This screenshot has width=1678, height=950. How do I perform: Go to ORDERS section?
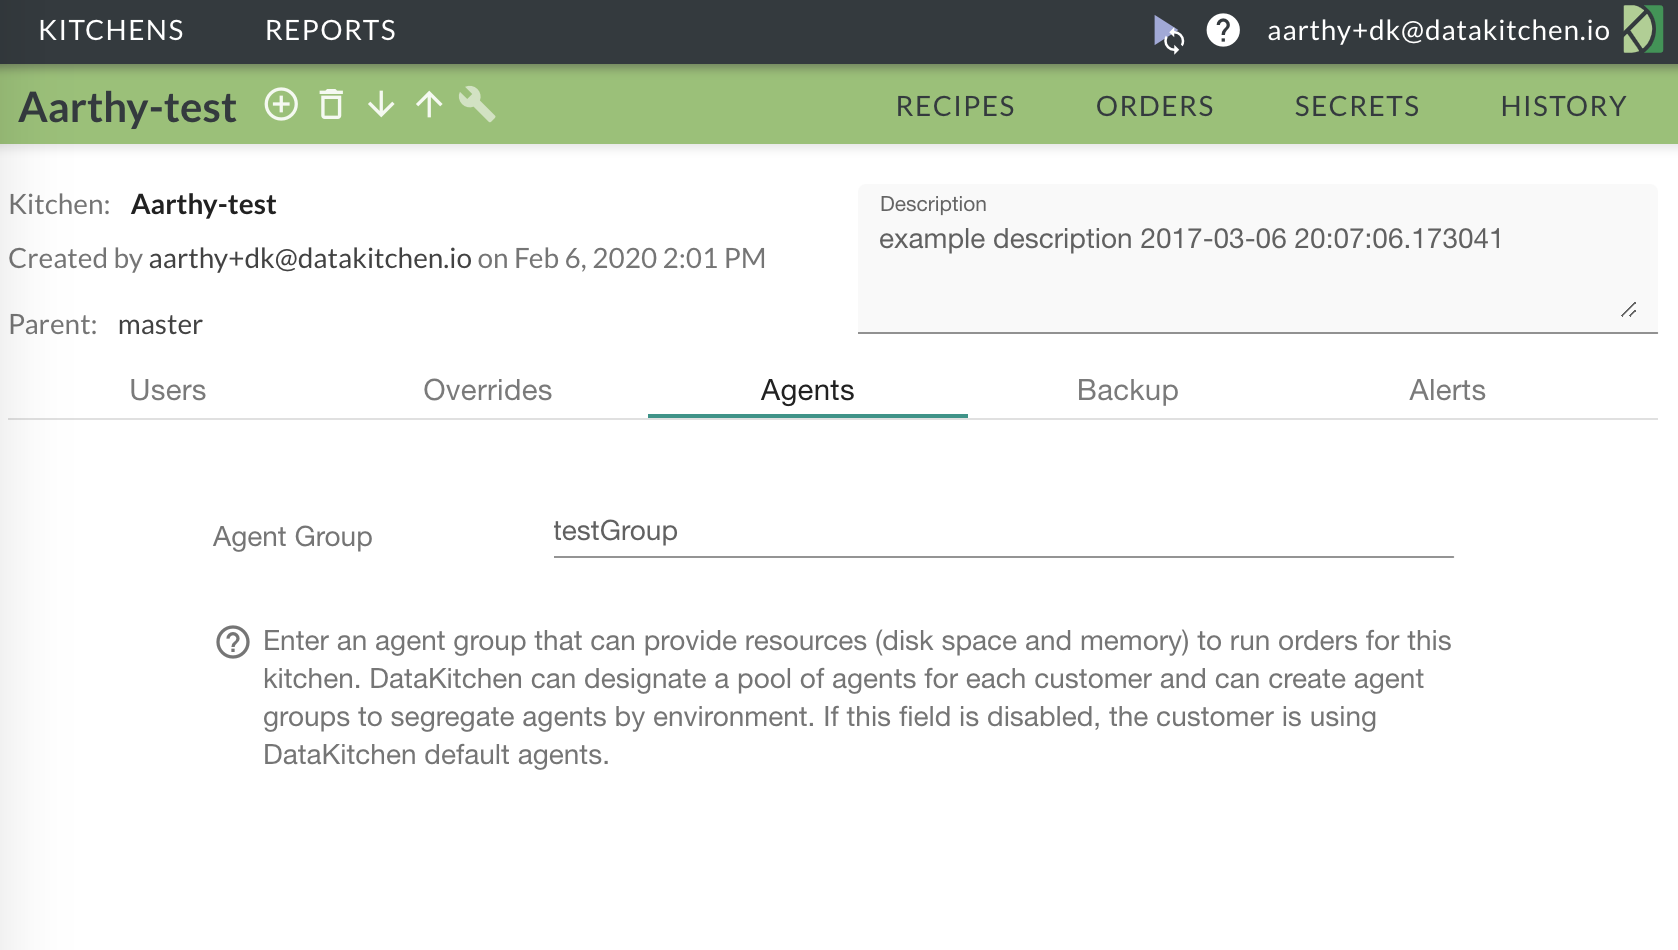1155,106
